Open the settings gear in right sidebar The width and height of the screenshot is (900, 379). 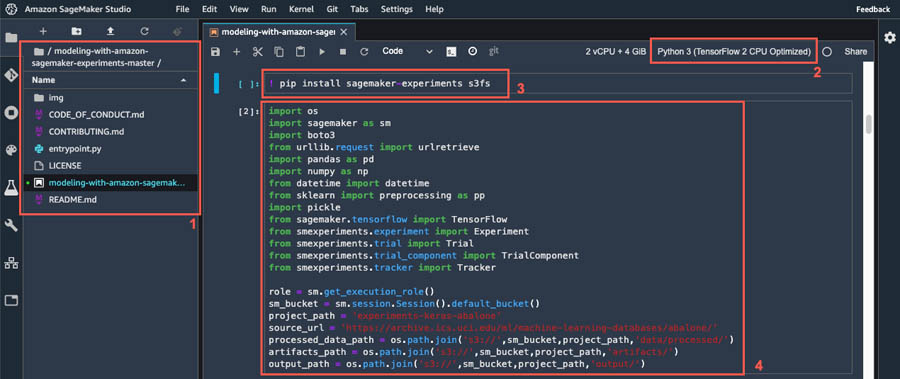click(x=890, y=37)
